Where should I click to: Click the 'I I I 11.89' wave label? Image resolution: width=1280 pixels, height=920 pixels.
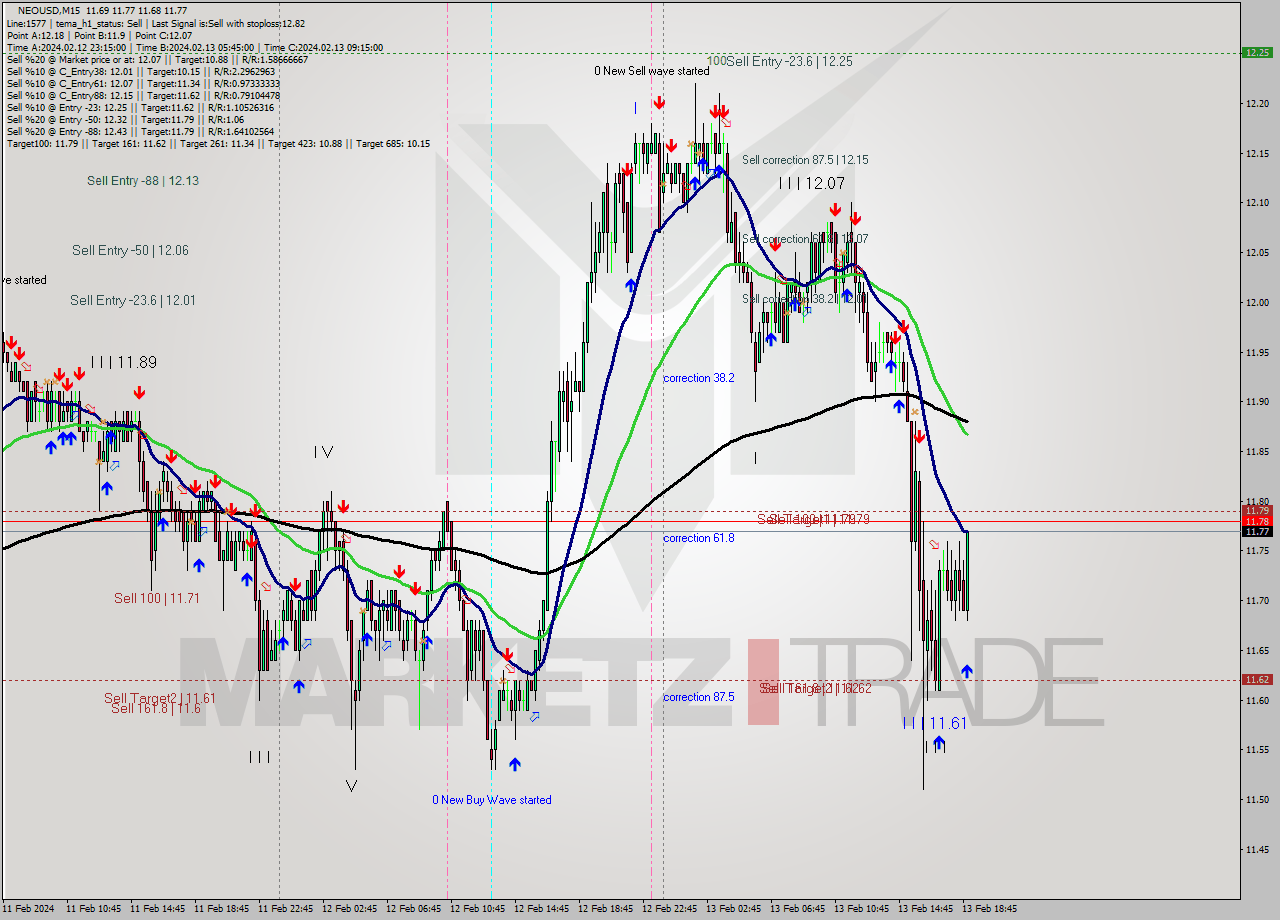click(x=123, y=363)
